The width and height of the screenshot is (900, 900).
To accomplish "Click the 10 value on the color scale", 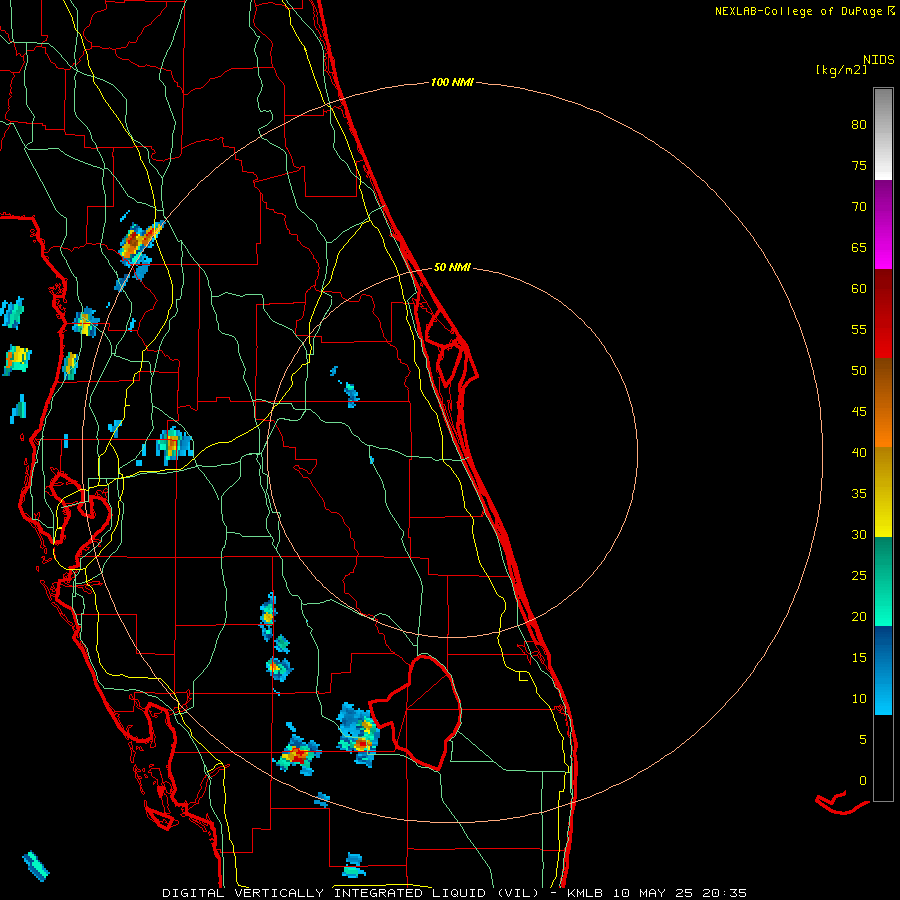I will 859,699.
